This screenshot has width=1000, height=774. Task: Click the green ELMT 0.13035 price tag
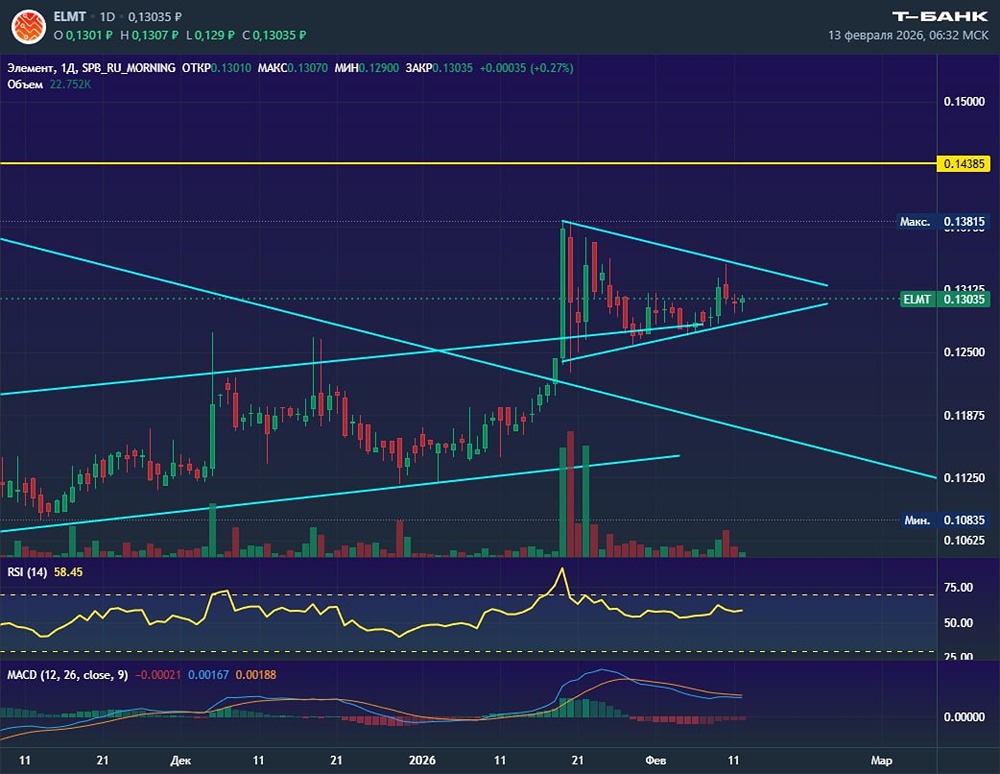(x=945, y=299)
